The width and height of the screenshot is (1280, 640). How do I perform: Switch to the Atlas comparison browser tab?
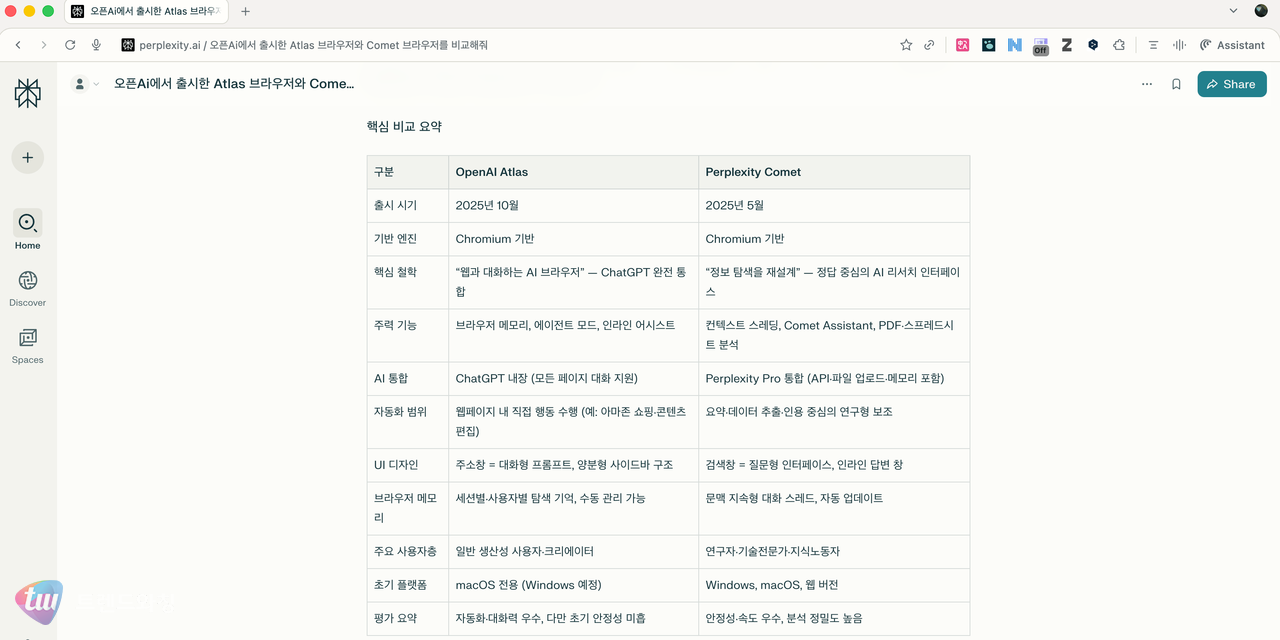(150, 11)
